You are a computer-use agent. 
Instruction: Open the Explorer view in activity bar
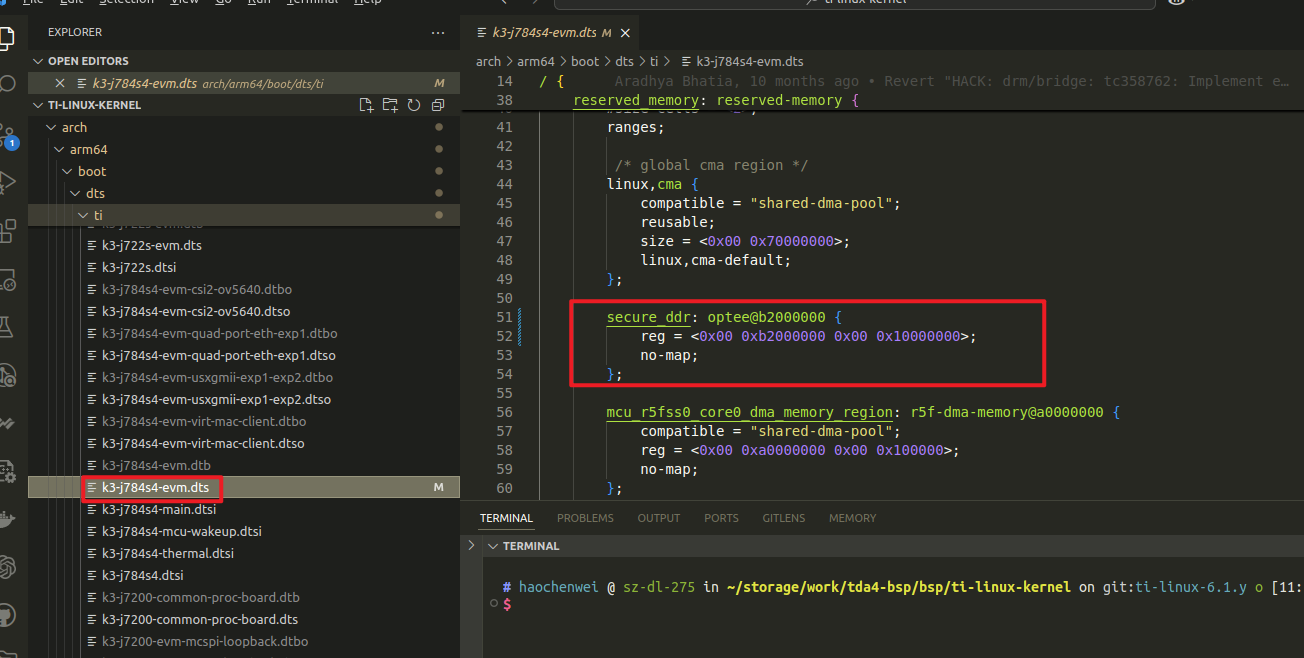(8, 38)
